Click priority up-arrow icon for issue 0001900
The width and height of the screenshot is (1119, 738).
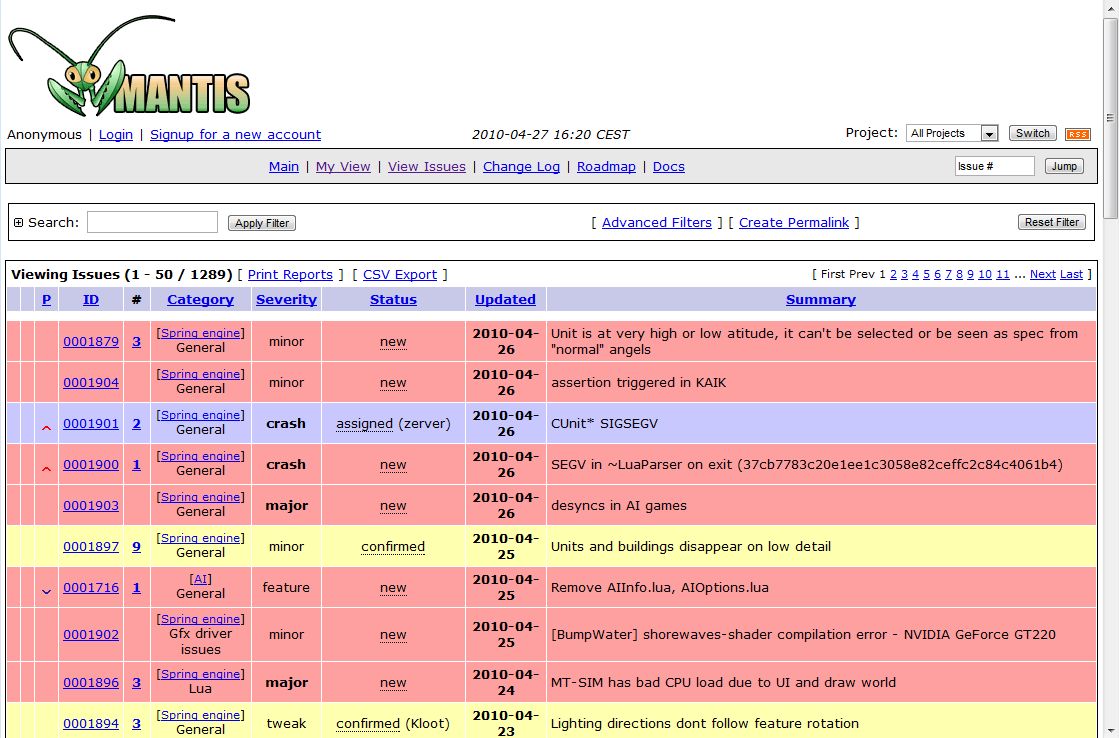[x=46, y=468]
